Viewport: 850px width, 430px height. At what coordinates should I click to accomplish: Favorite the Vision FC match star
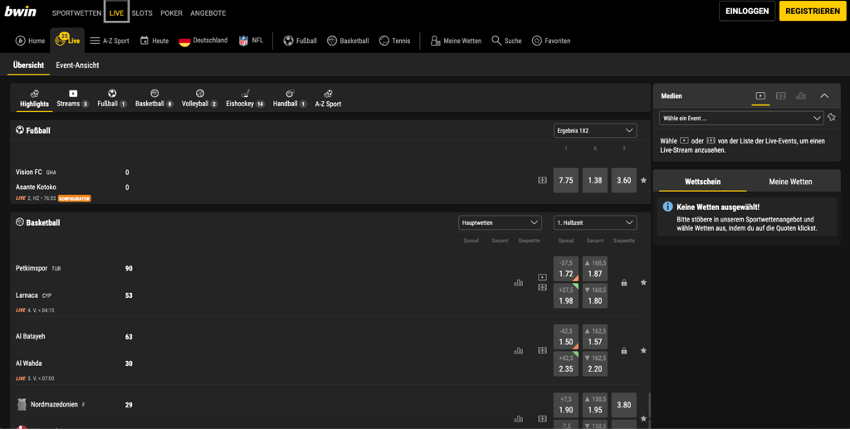click(x=643, y=181)
